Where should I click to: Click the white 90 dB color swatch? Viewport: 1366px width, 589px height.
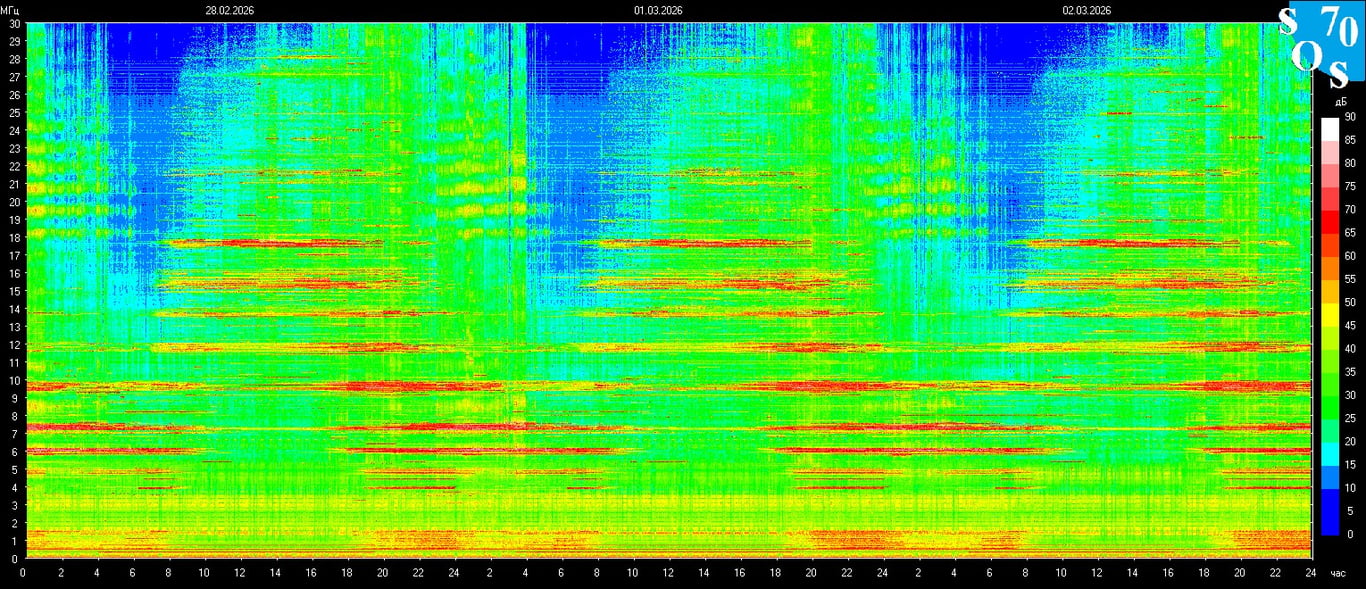pyautogui.click(x=1329, y=128)
